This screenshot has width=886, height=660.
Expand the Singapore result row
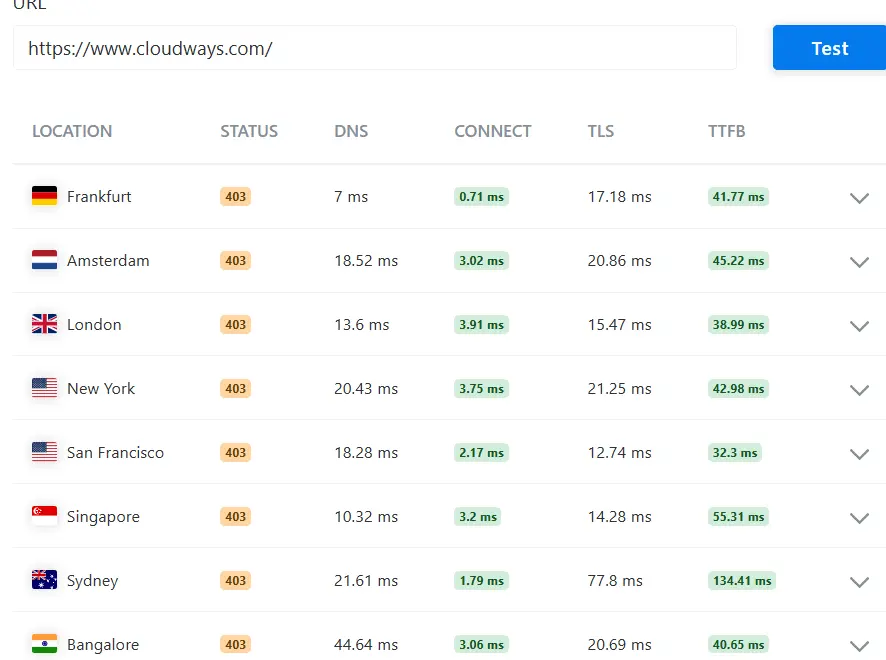click(859, 518)
